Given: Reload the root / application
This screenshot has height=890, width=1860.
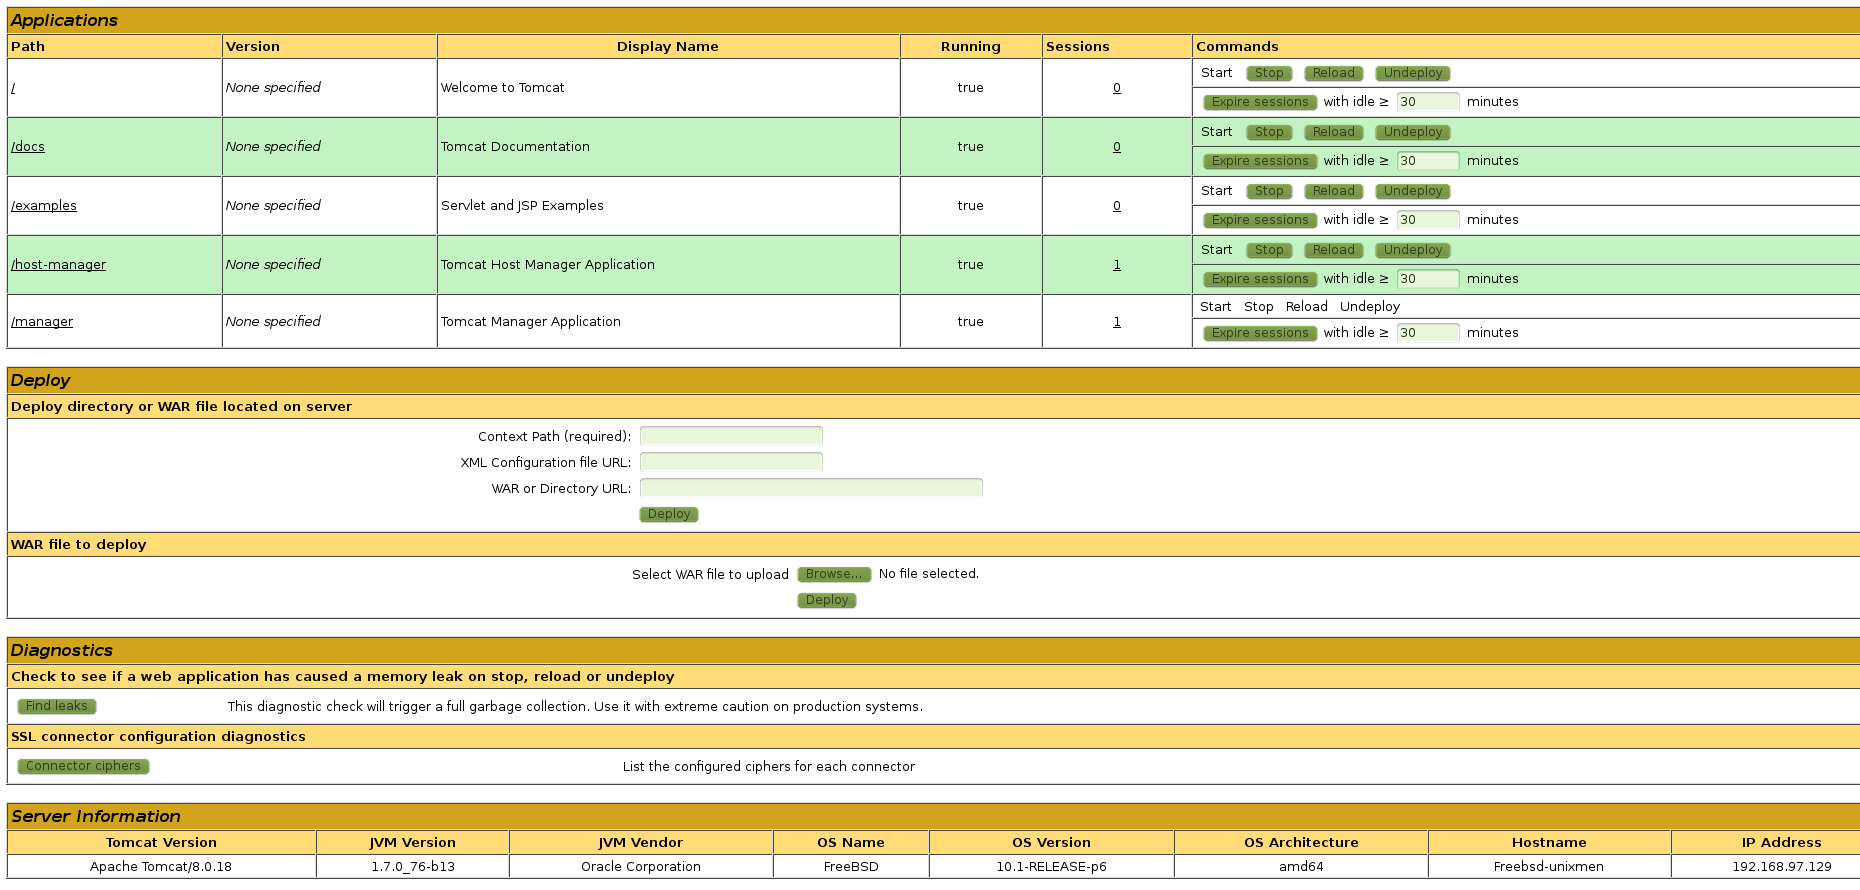Looking at the screenshot, I should point(1333,73).
